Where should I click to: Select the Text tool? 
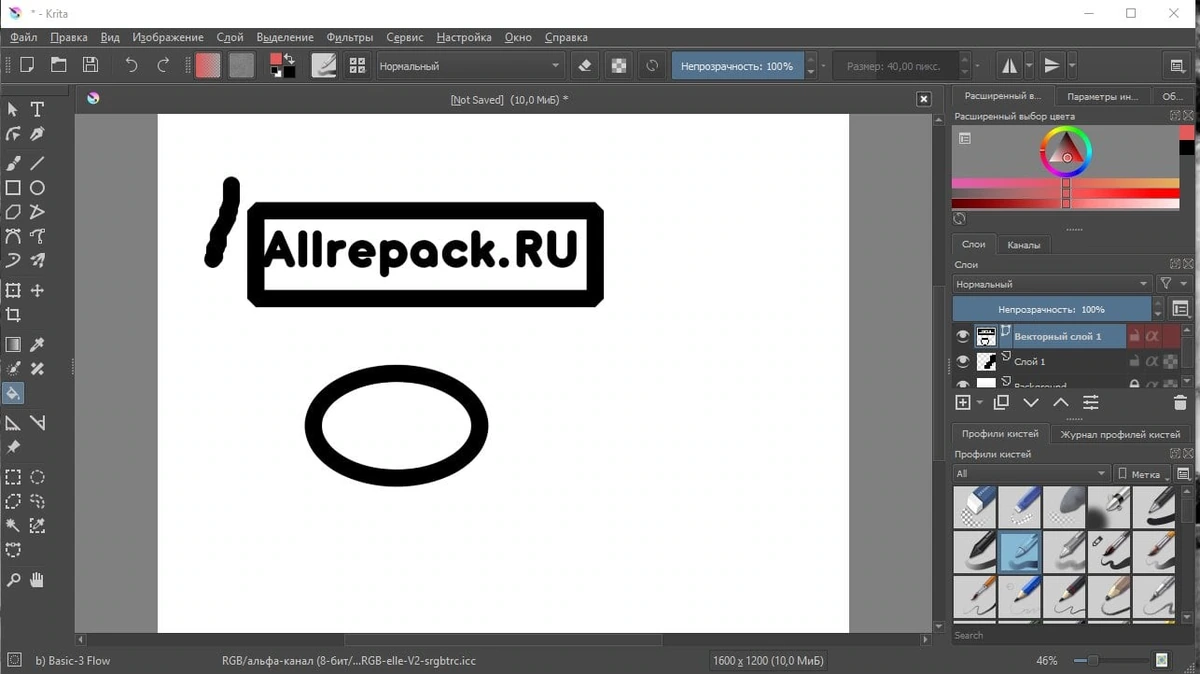(37, 109)
